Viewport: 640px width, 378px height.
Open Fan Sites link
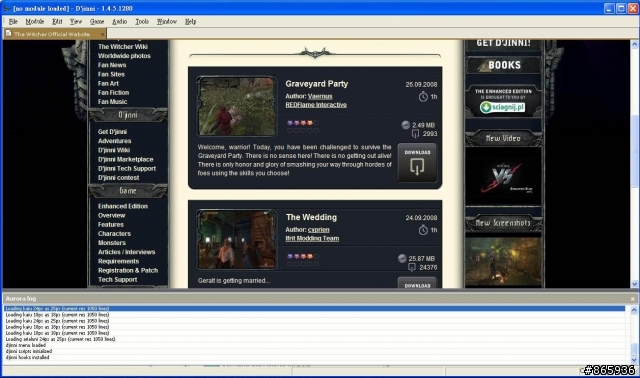tap(111, 74)
